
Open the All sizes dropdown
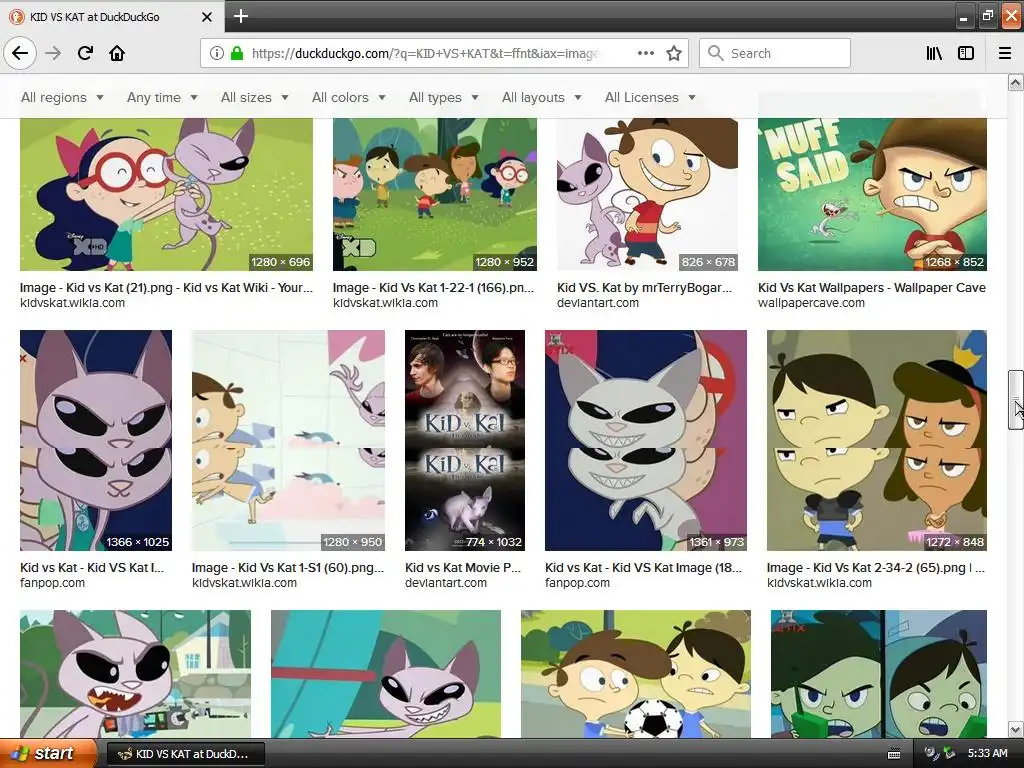tap(255, 97)
